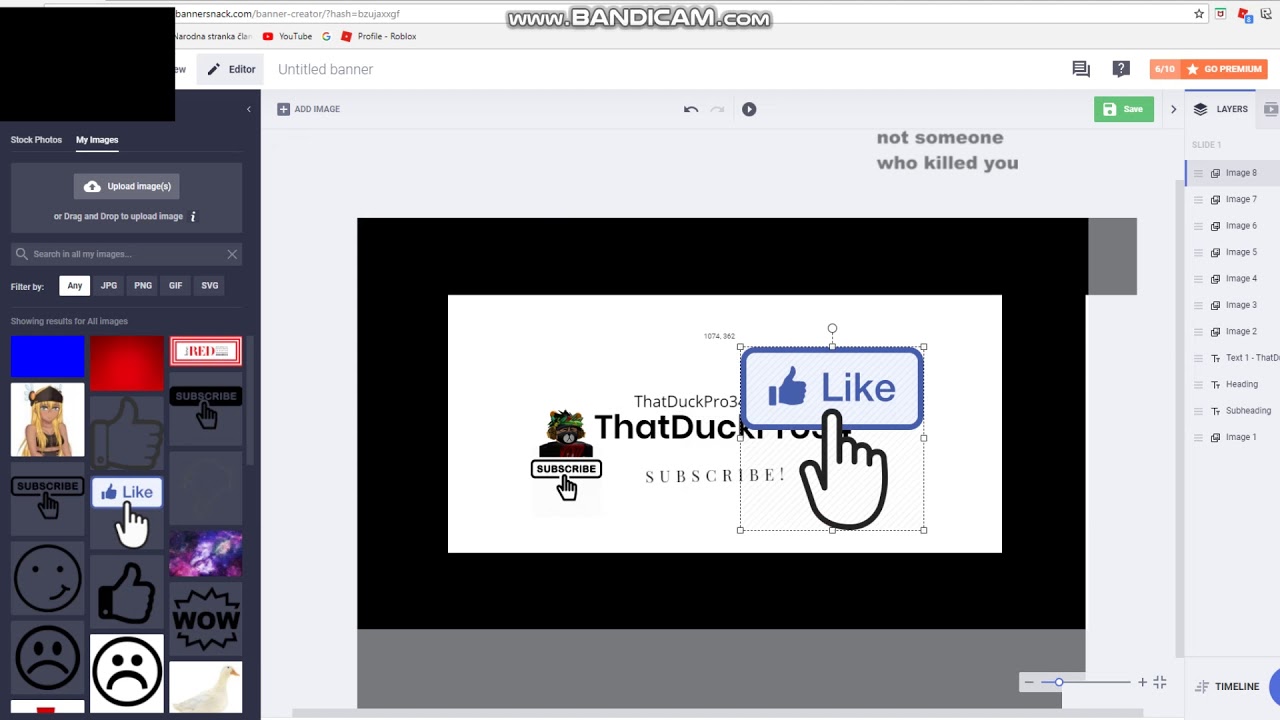
Task: Switch to Stock Photos tab
Action: 36,140
